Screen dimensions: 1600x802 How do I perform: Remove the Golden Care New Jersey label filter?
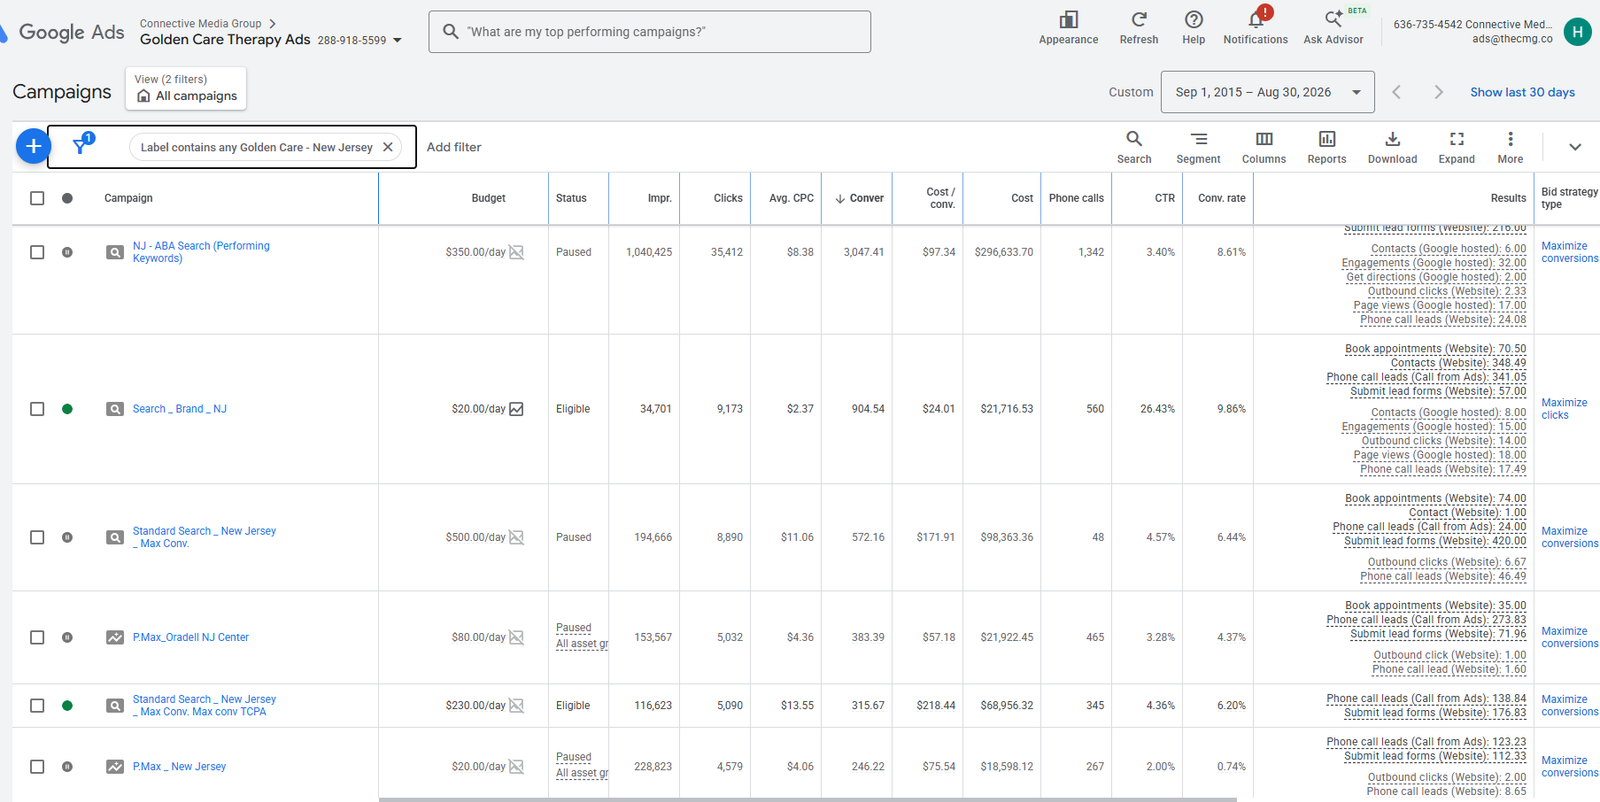[388, 147]
